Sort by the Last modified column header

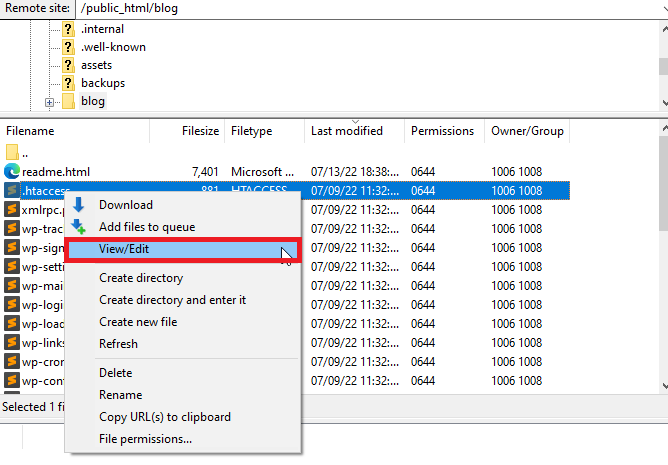coord(354,131)
